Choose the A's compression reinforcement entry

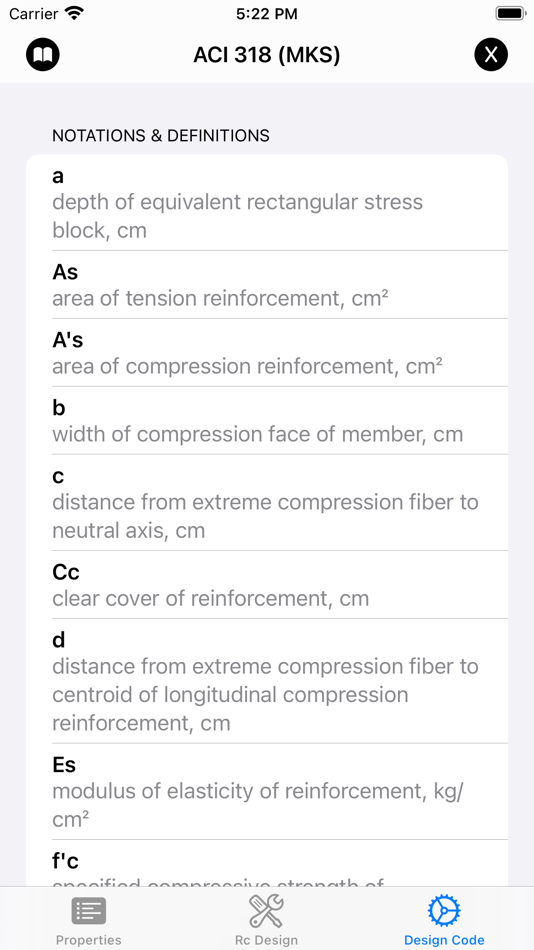coord(267,353)
